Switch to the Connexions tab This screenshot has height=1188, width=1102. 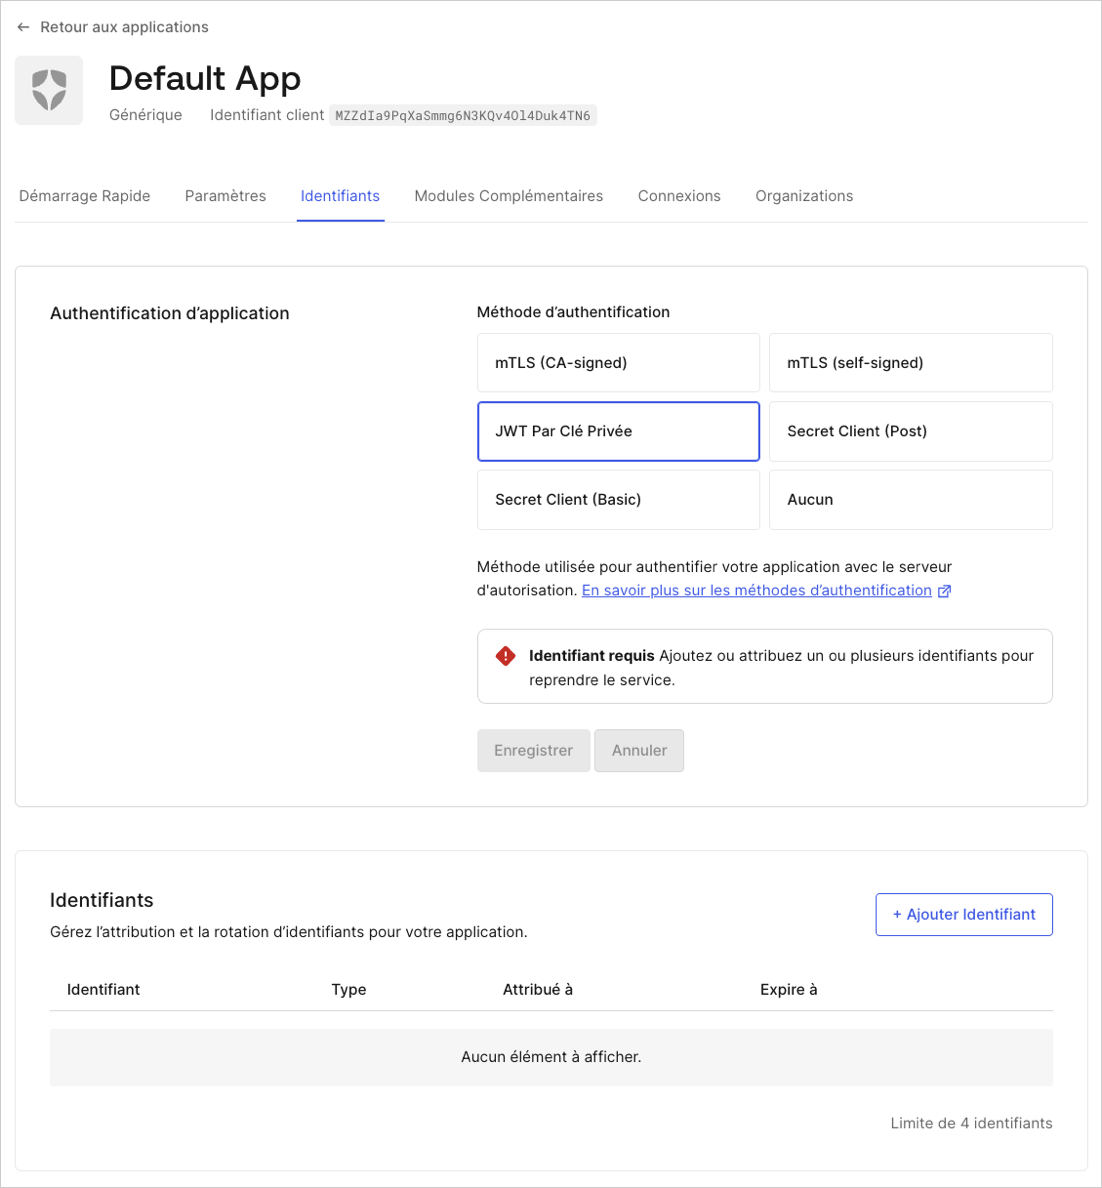click(679, 196)
